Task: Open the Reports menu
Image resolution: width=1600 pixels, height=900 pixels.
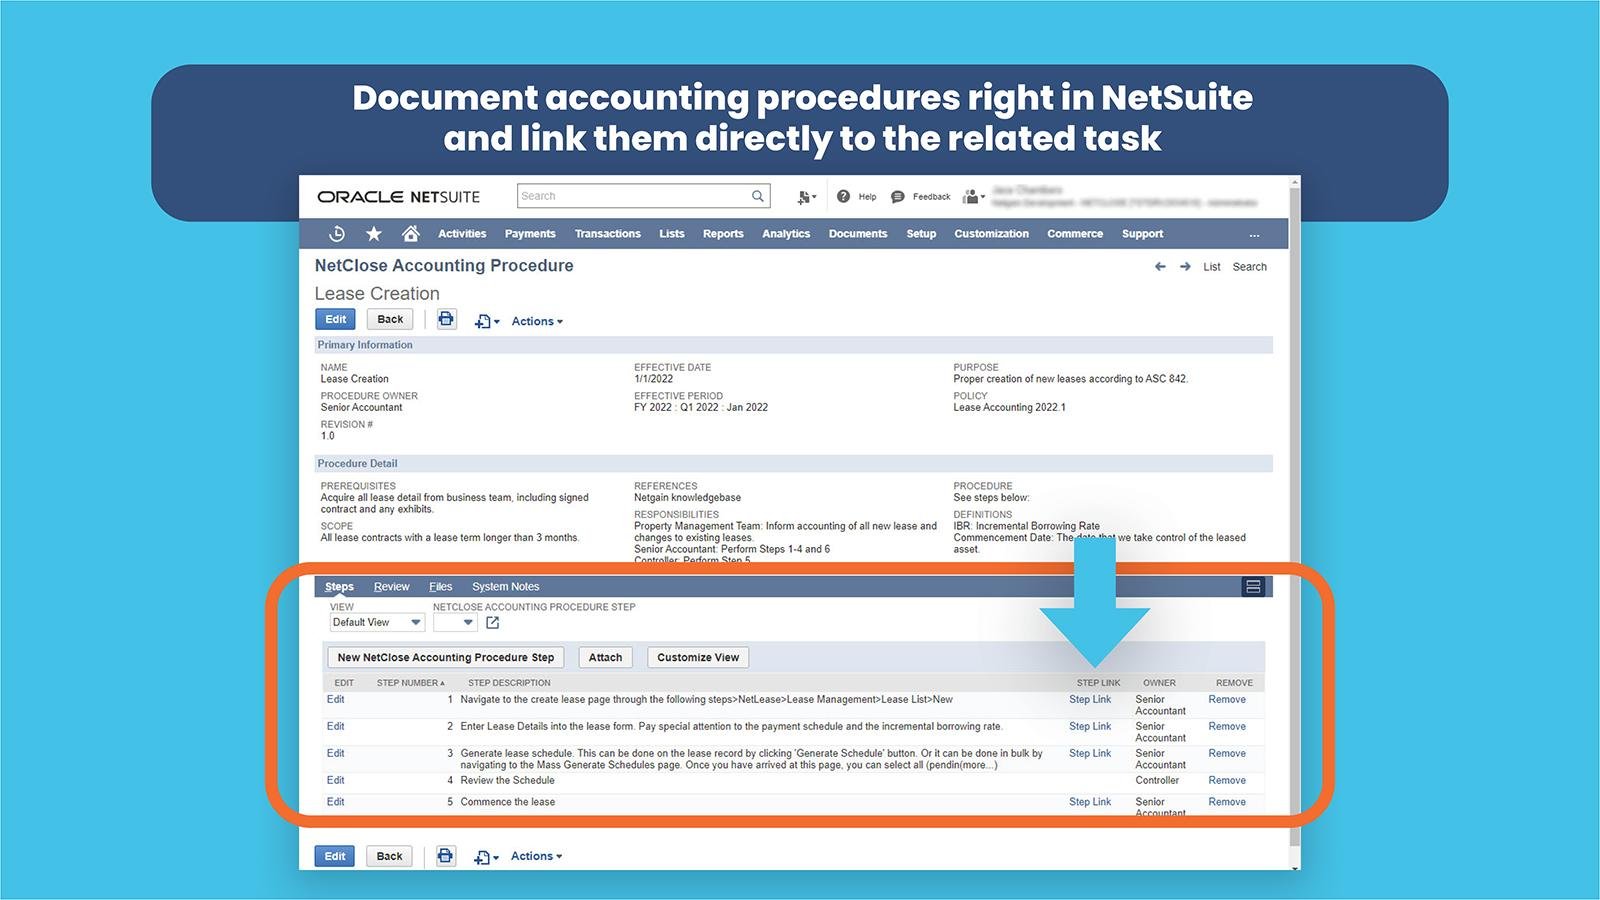Action: tap(723, 234)
